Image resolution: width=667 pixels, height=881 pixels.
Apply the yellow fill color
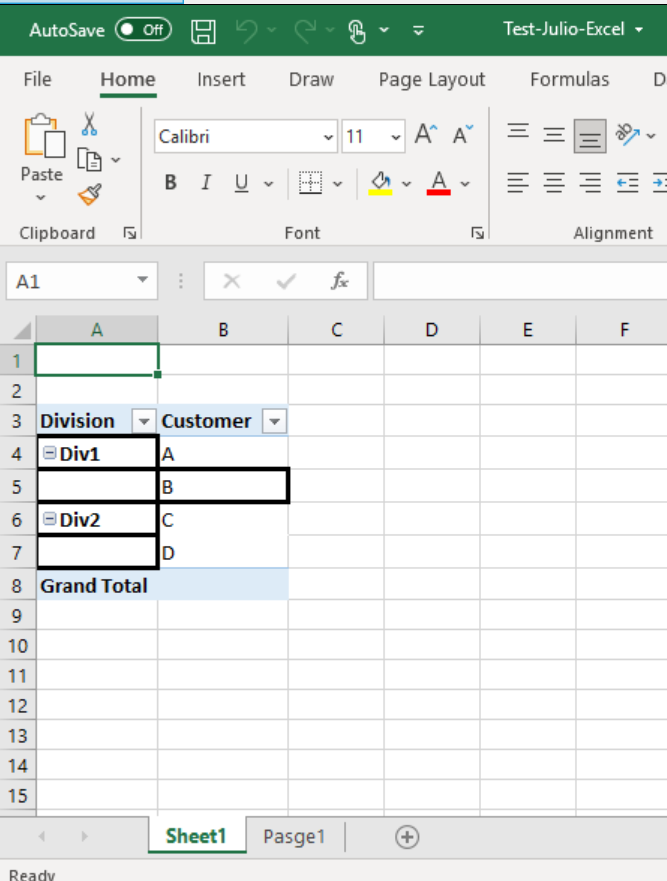point(381,182)
